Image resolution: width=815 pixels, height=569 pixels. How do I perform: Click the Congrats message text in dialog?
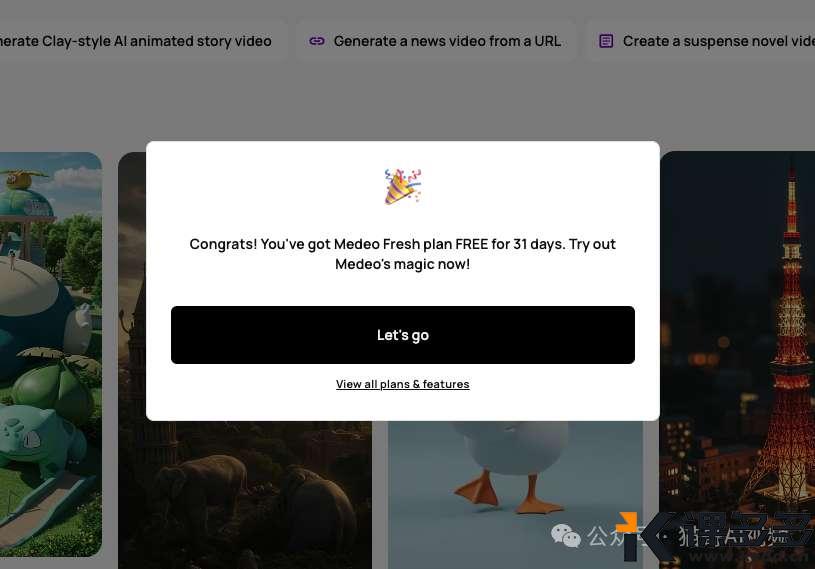(402, 254)
